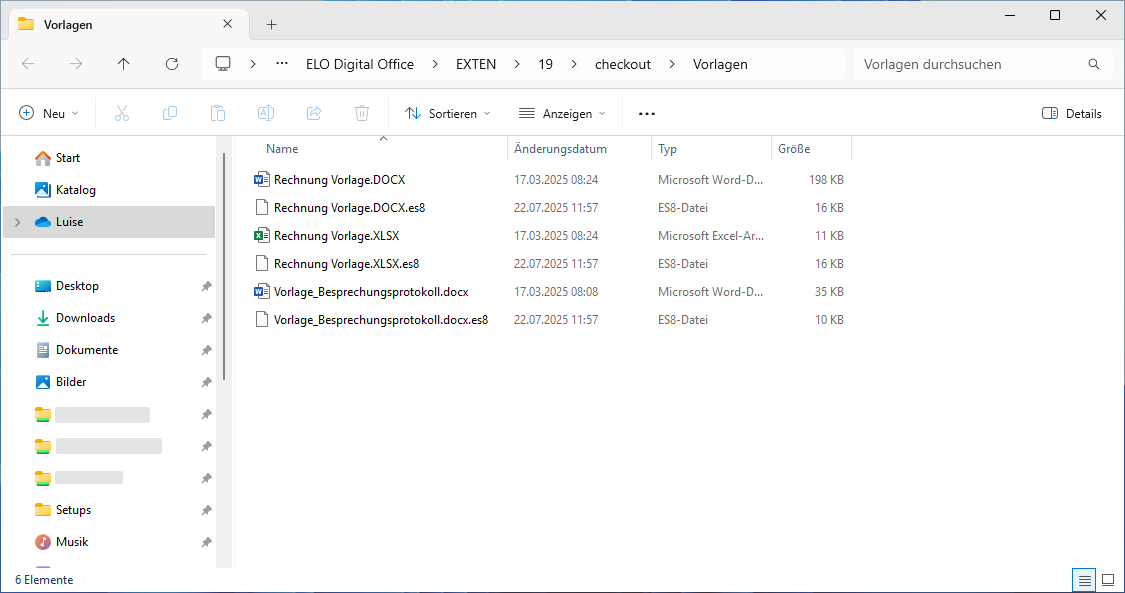Screen dimensions: 1125x593
Task: Click the Delete trash icon
Action: (361, 113)
